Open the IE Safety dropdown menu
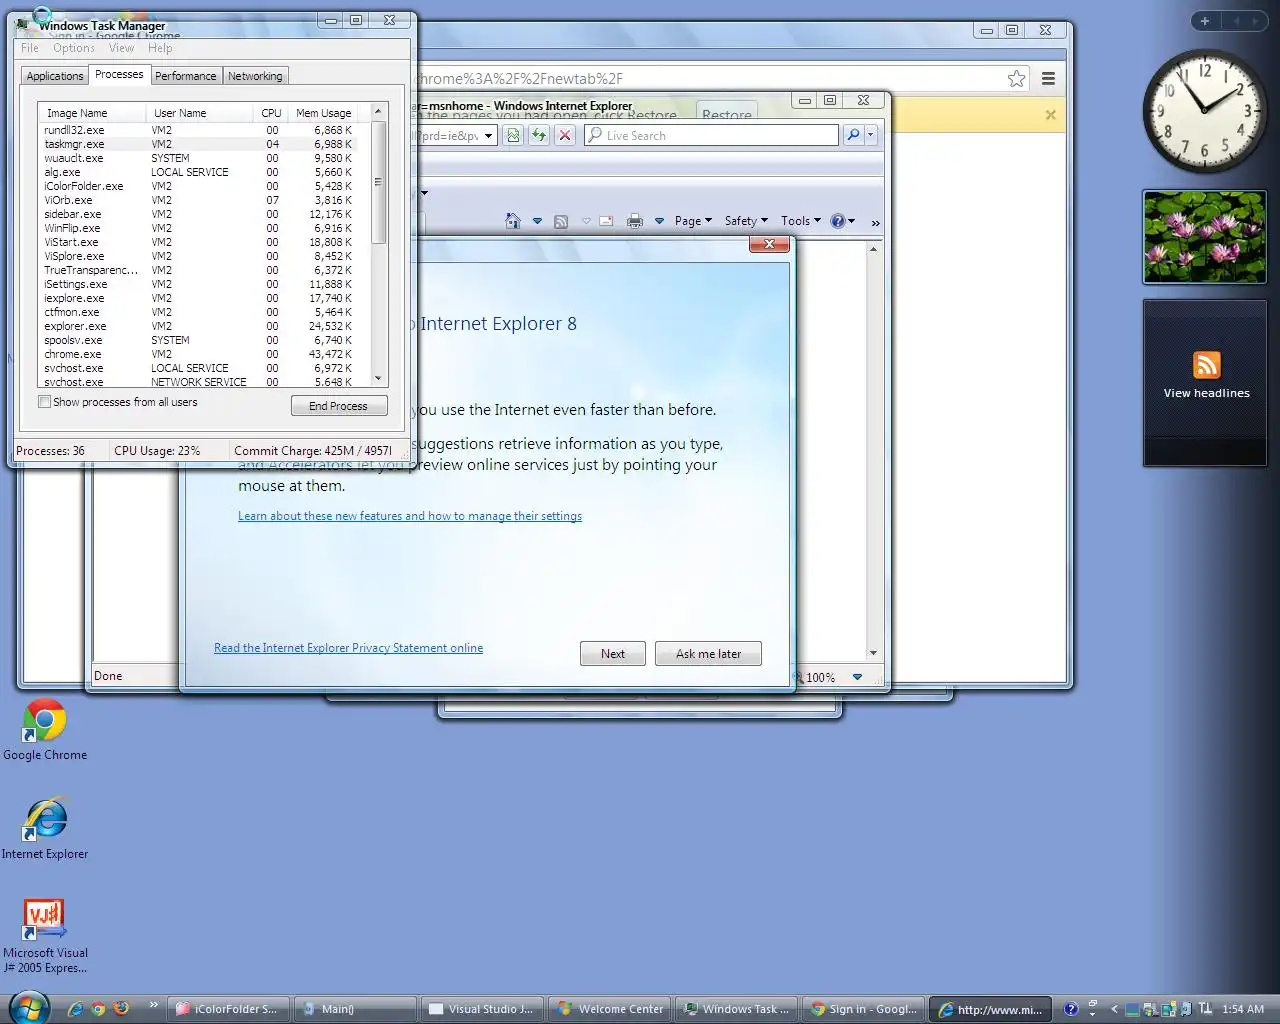This screenshot has width=1280, height=1024. click(746, 221)
